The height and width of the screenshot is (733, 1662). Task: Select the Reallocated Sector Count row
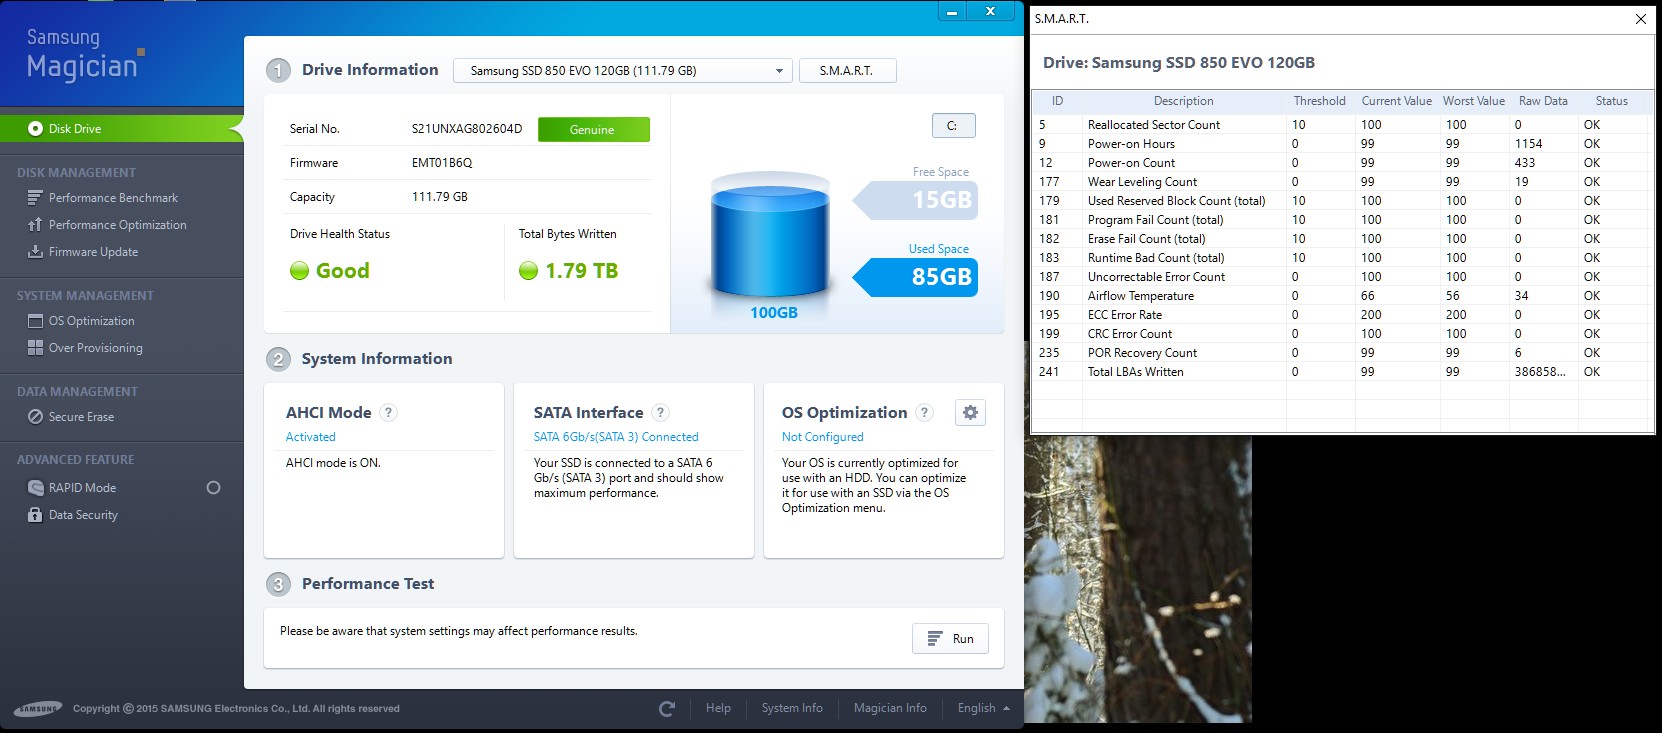point(1342,125)
